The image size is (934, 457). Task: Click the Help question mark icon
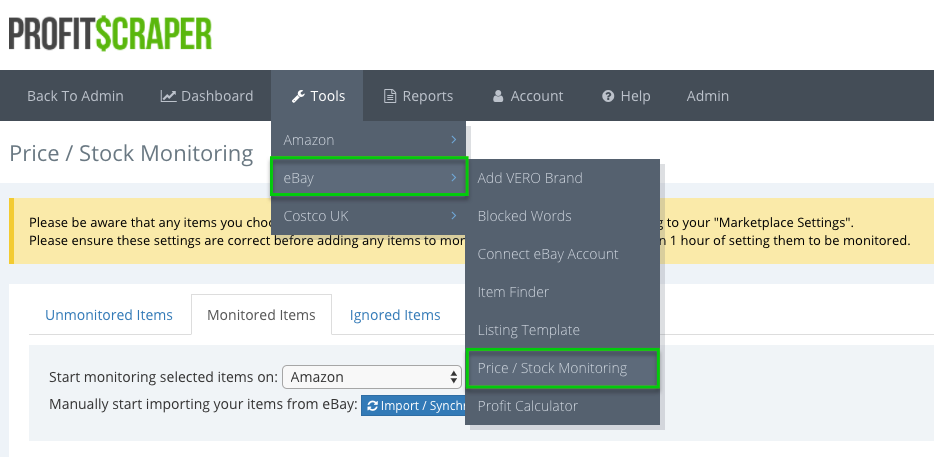(x=608, y=96)
